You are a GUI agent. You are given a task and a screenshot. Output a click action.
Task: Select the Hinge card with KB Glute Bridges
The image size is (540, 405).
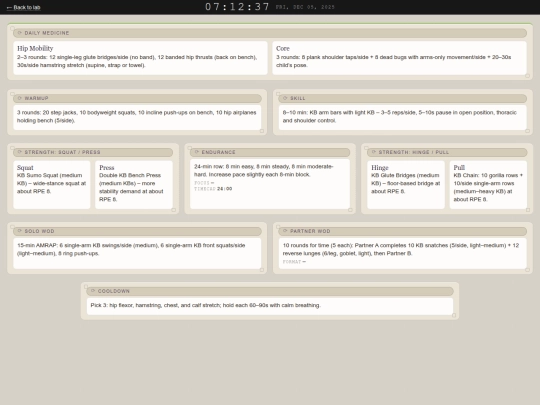pos(406,184)
